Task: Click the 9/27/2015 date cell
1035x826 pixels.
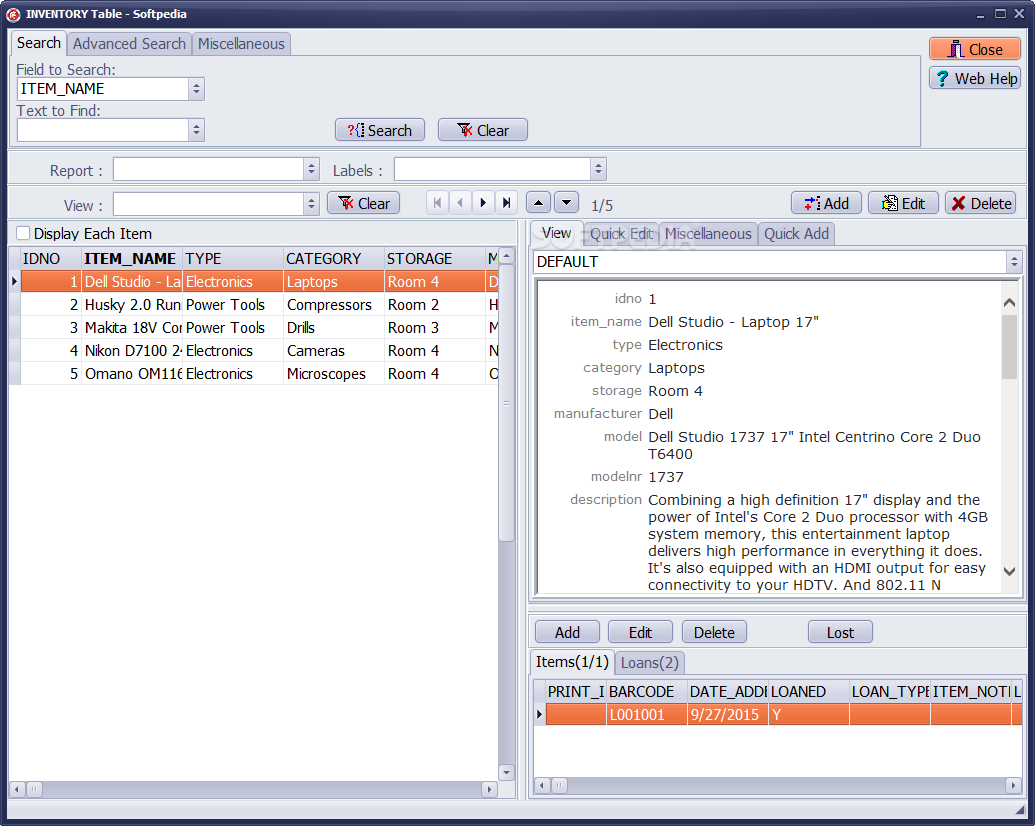Action: 727,714
